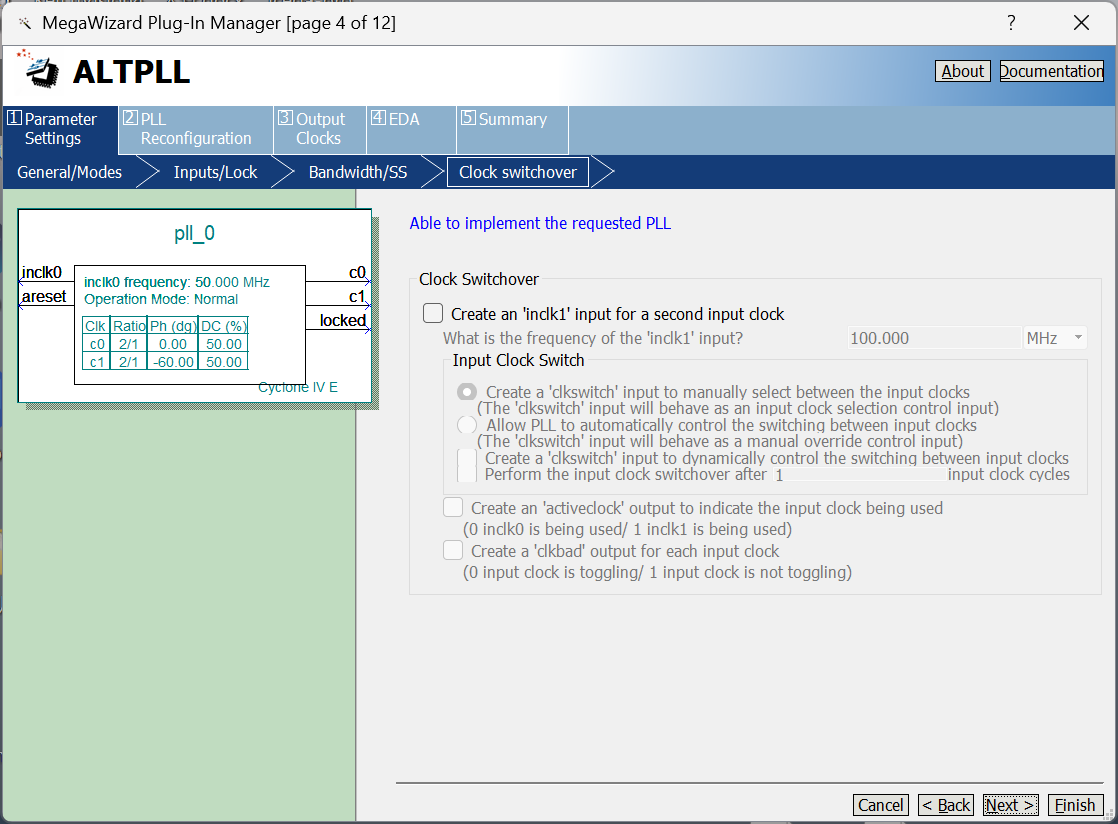
Task: Enable 'clkbad' output checkbox
Action: pyautogui.click(x=453, y=550)
